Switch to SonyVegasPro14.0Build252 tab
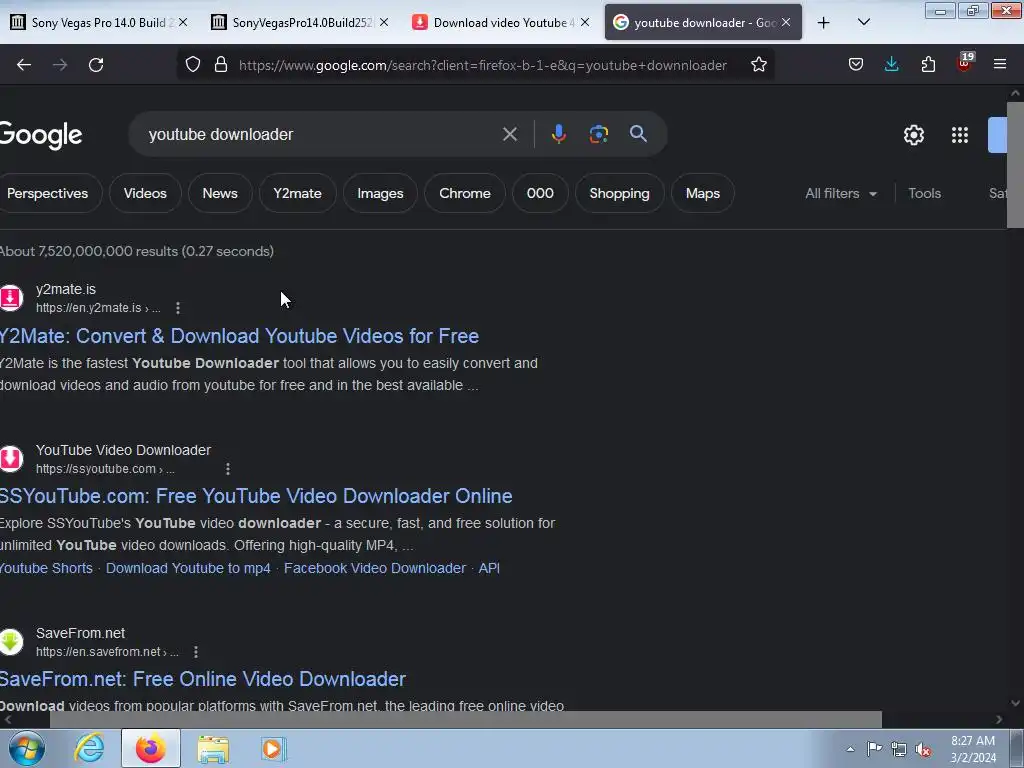The height and width of the screenshot is (768, 1024). pyautogui.click(x=299, y=22)
